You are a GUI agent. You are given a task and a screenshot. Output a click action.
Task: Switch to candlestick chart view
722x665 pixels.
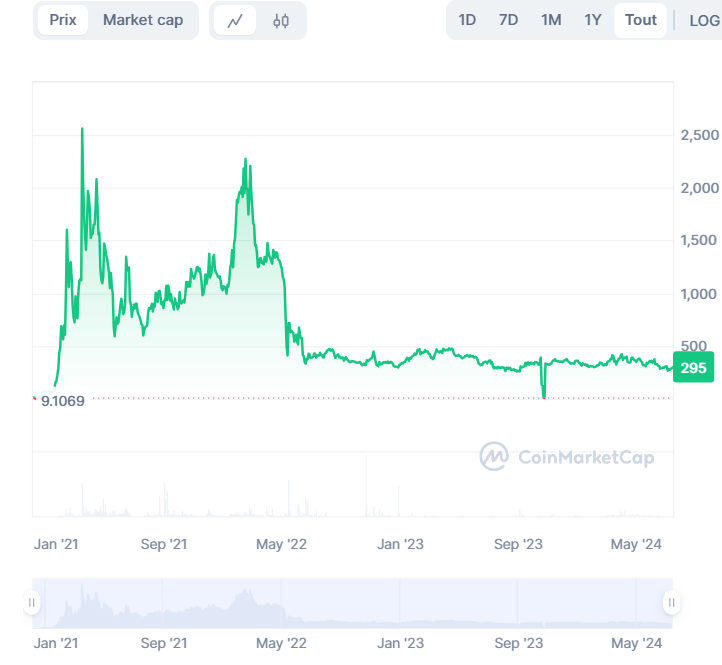281,20
